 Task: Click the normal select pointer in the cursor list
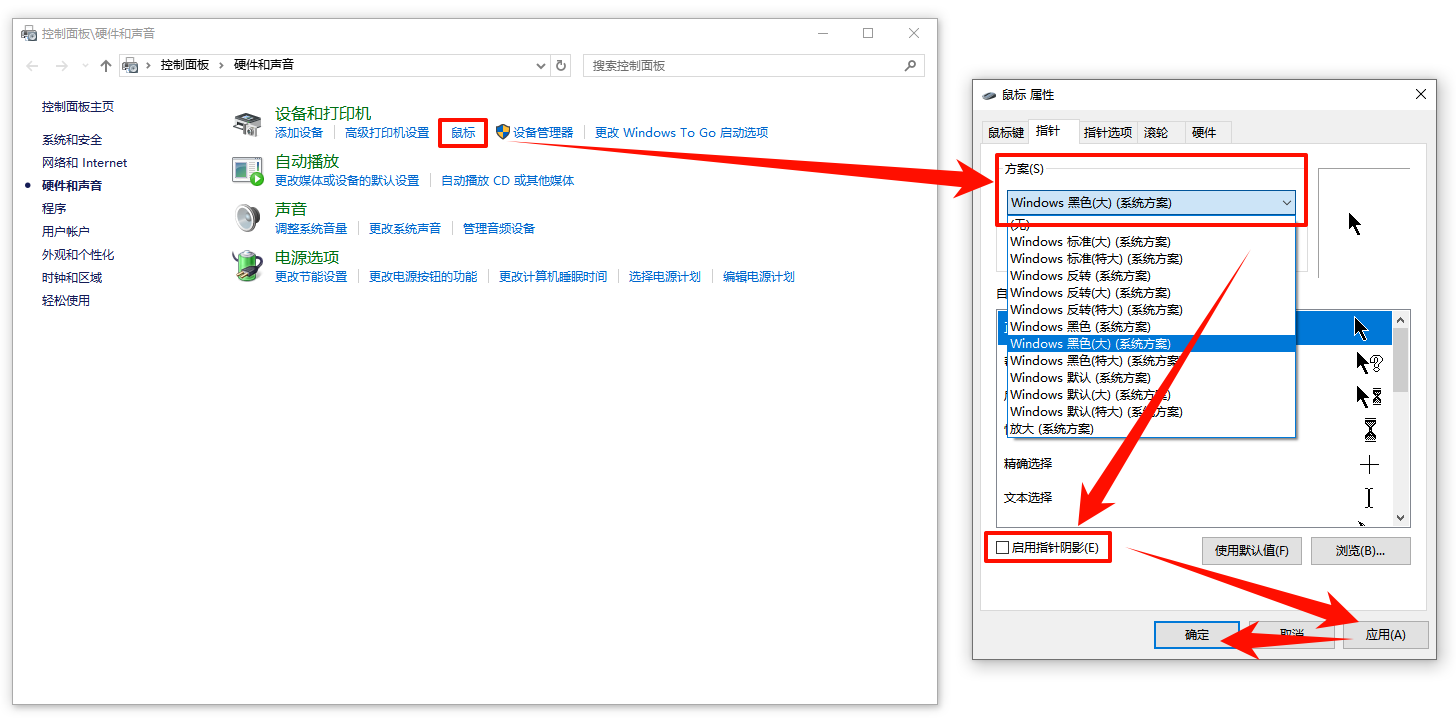click(1361, 328)
